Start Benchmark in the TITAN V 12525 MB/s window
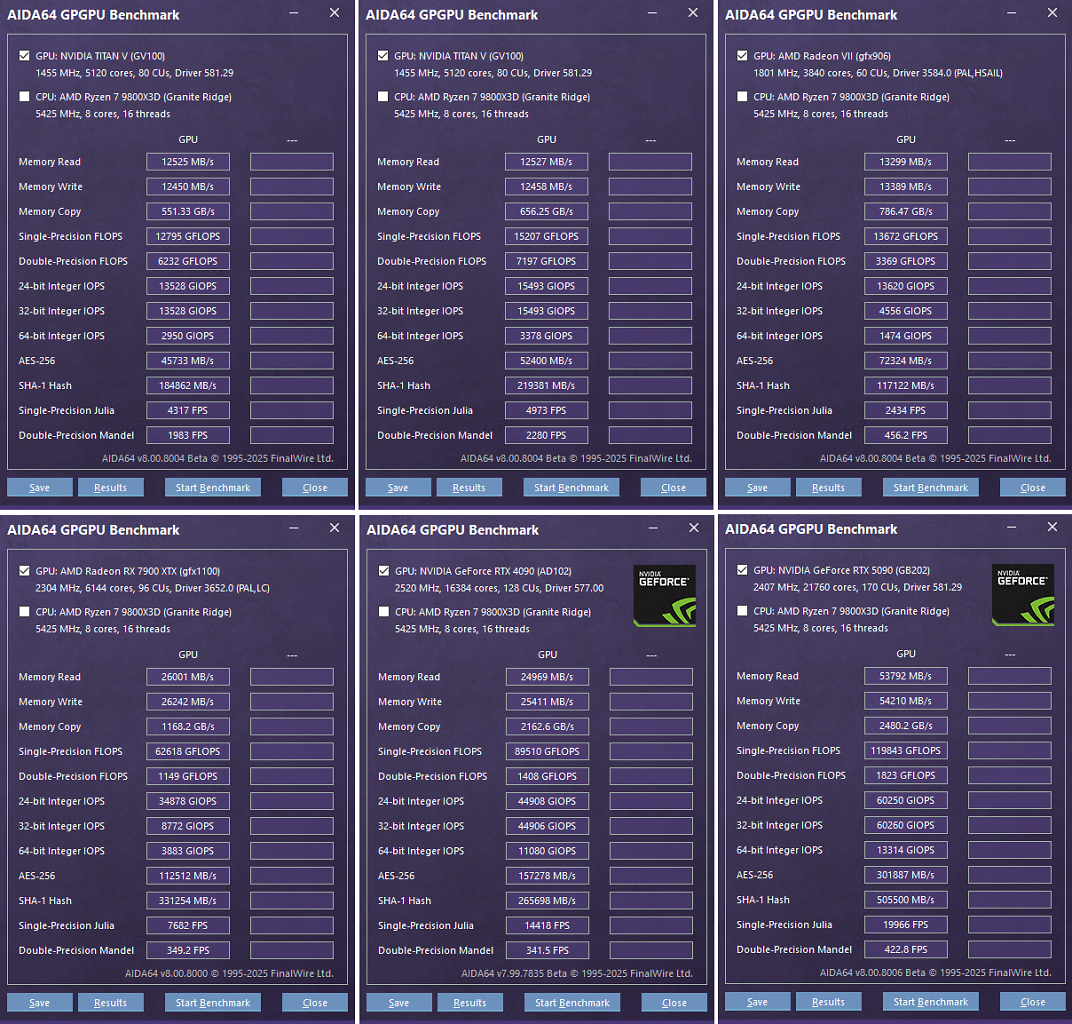The image size is (1072, 1024). 213,487
